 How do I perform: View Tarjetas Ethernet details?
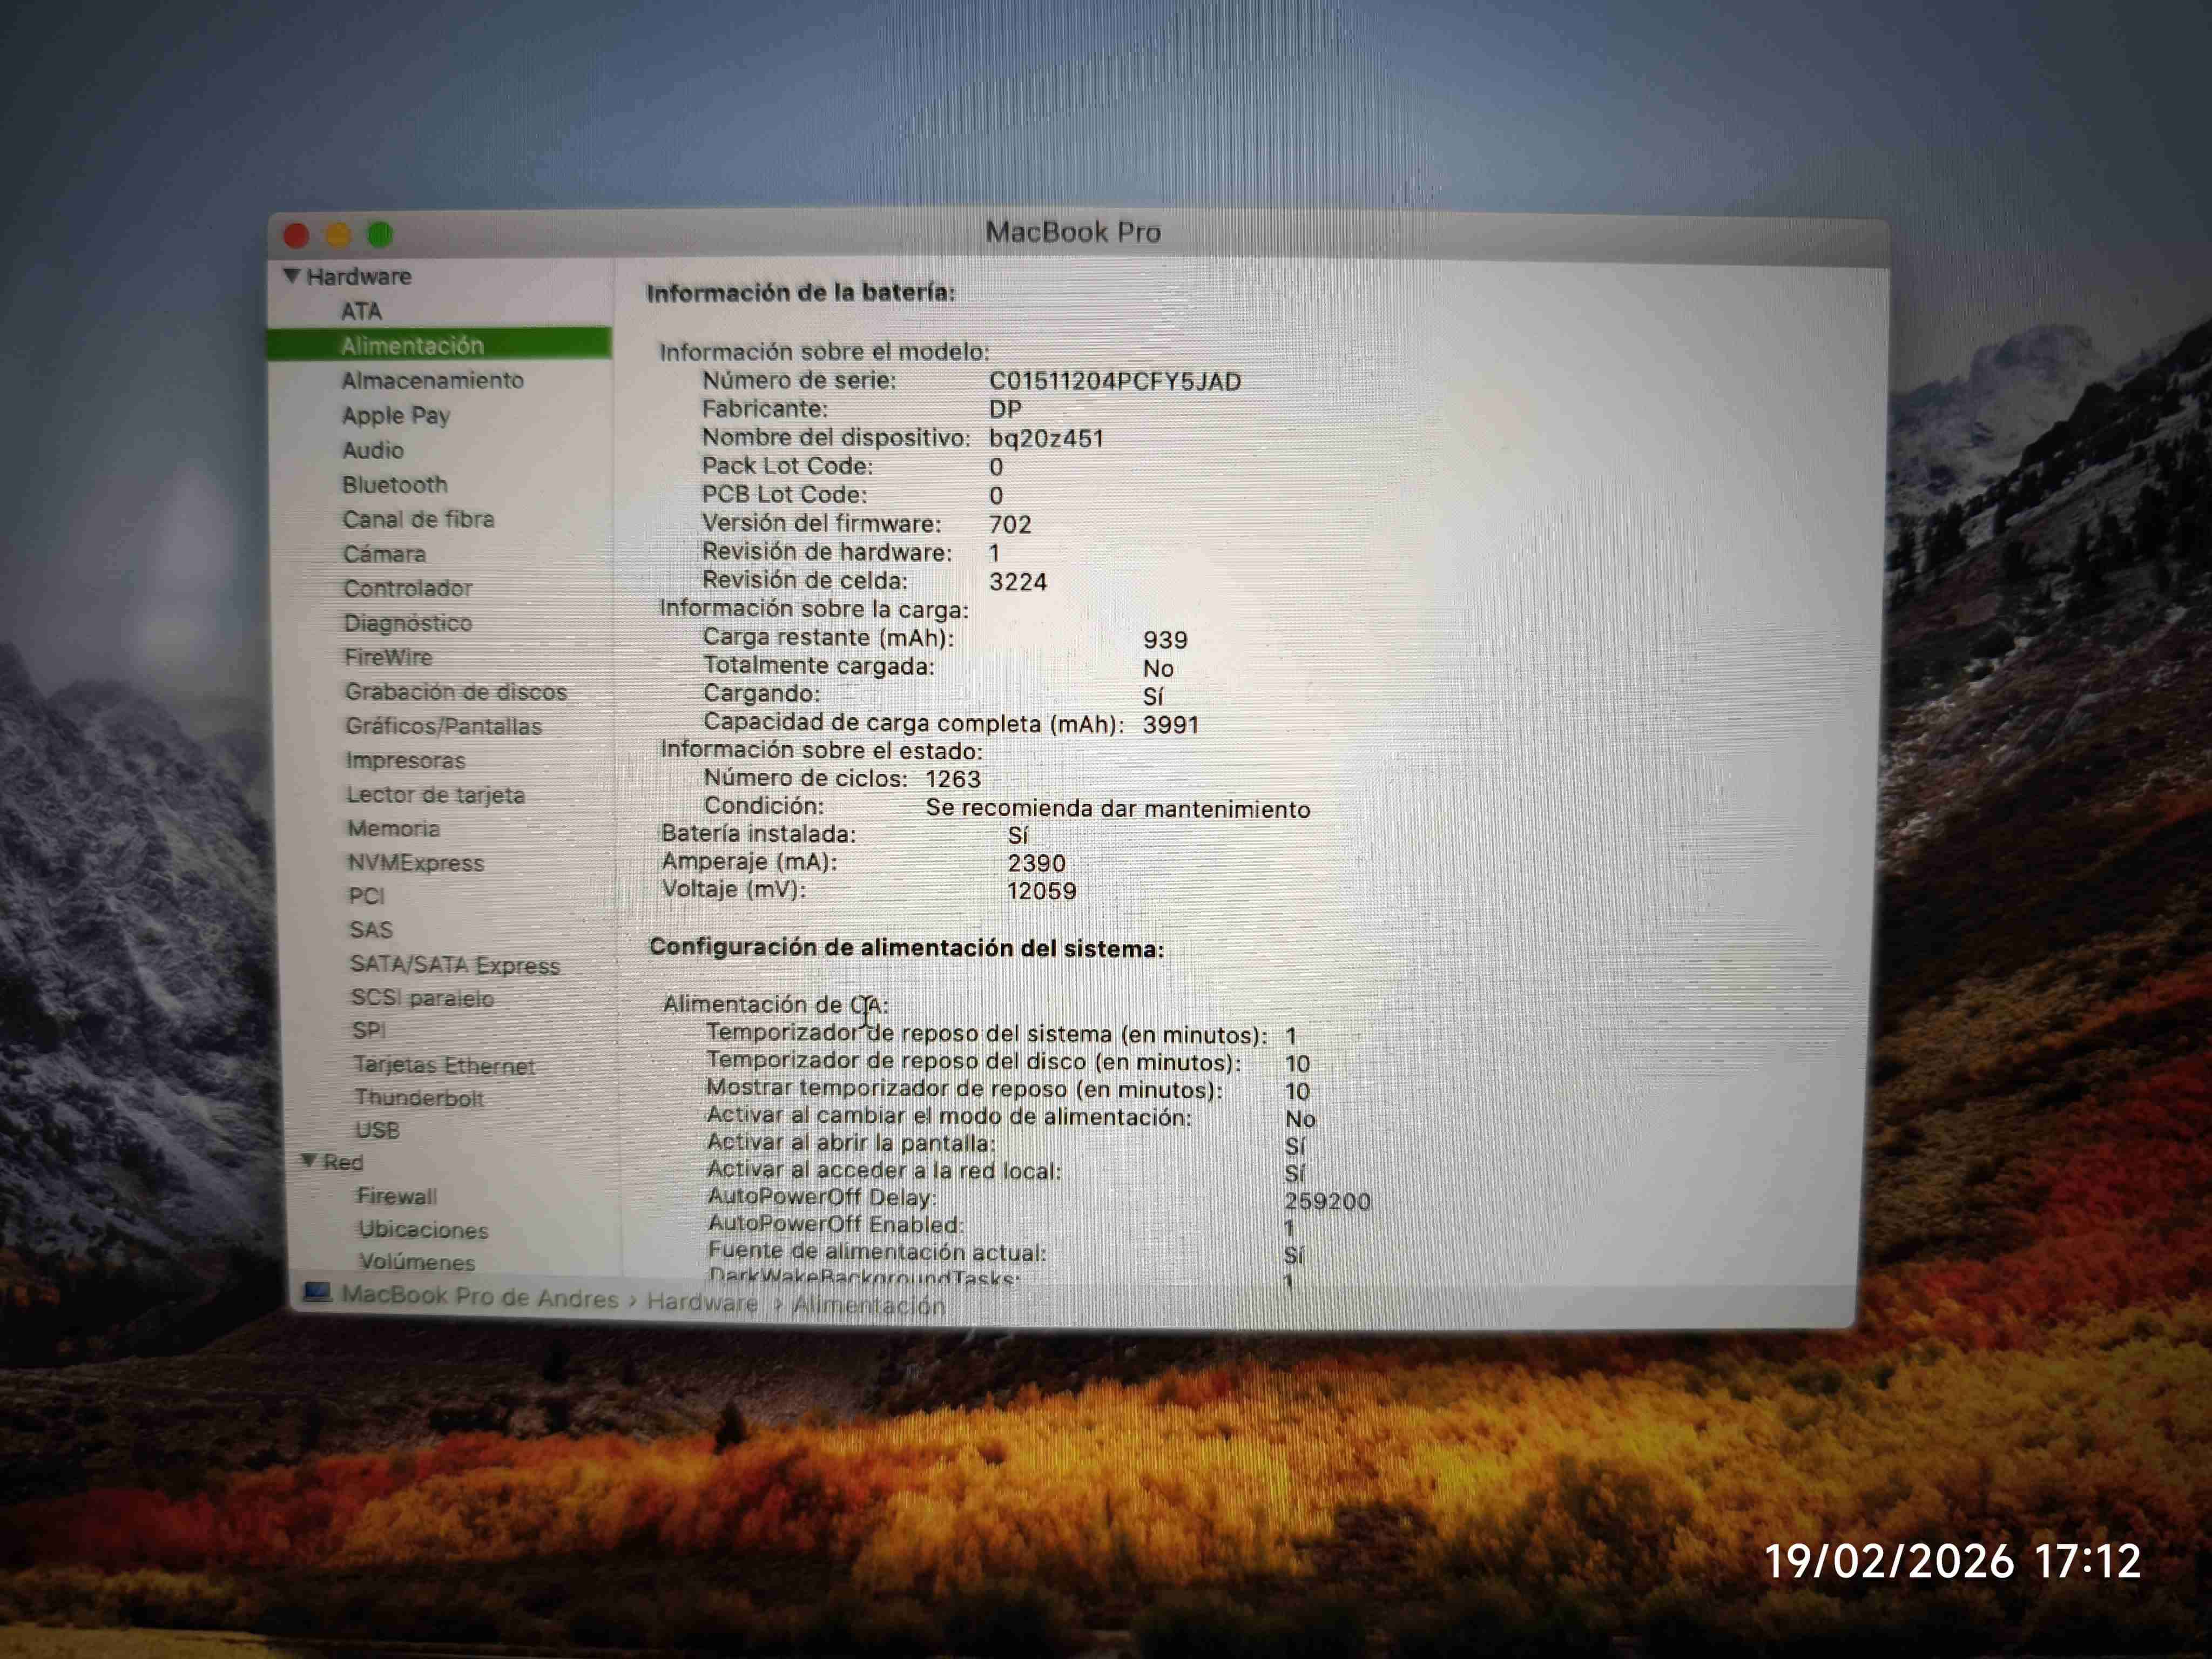coord(444,1065)
